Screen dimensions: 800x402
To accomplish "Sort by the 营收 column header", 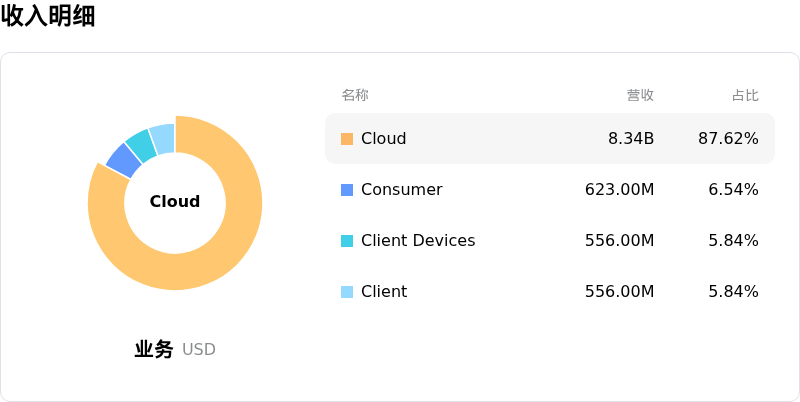I will [640, 95].
